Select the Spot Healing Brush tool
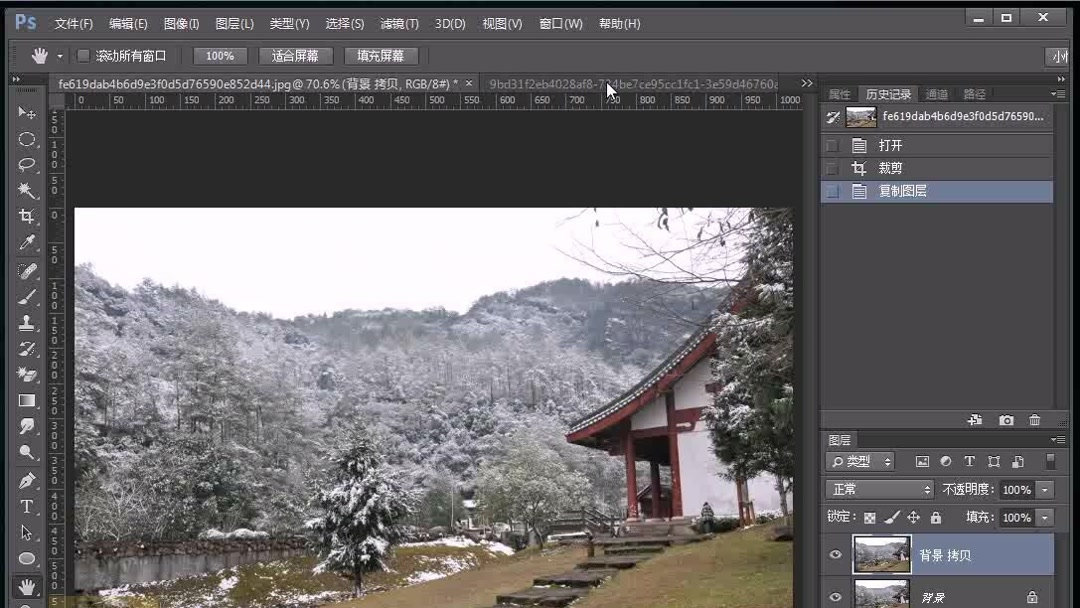 [x=27, y=270]
